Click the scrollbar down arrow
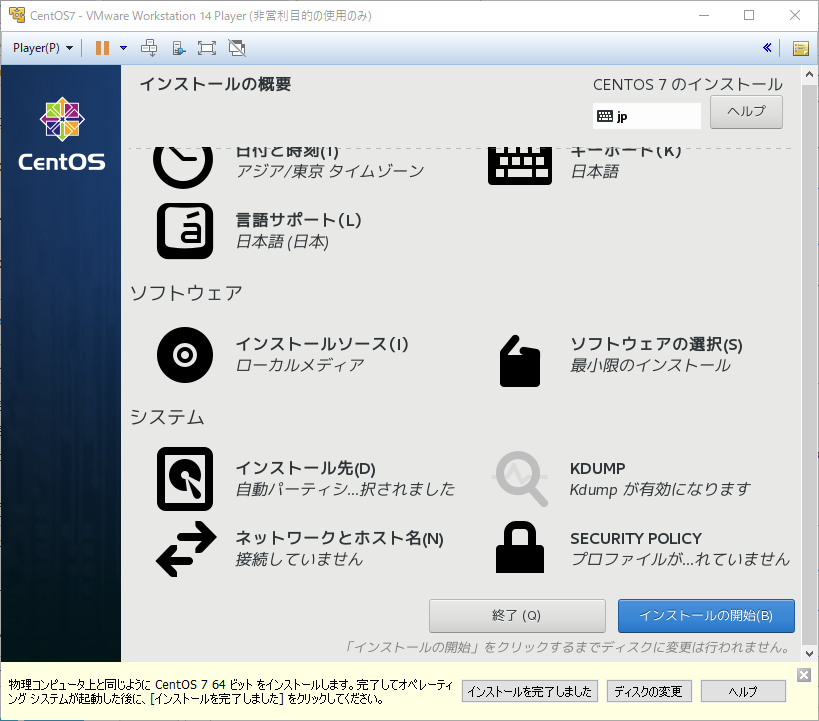Screen dimensions: 819x721 (x=809, y=653)
